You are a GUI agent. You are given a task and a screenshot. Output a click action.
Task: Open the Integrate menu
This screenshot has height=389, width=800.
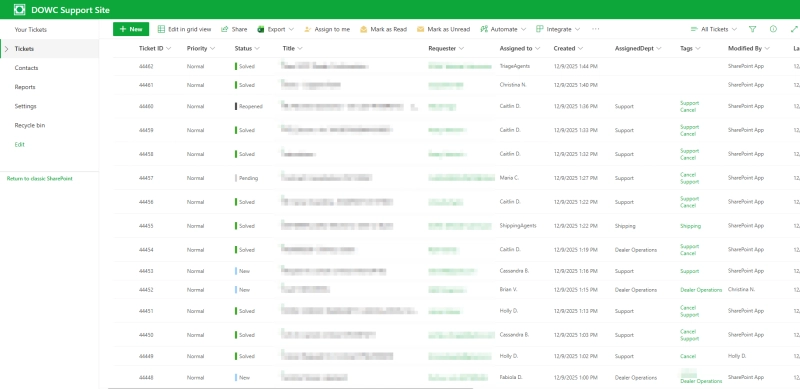pos(558,29)
